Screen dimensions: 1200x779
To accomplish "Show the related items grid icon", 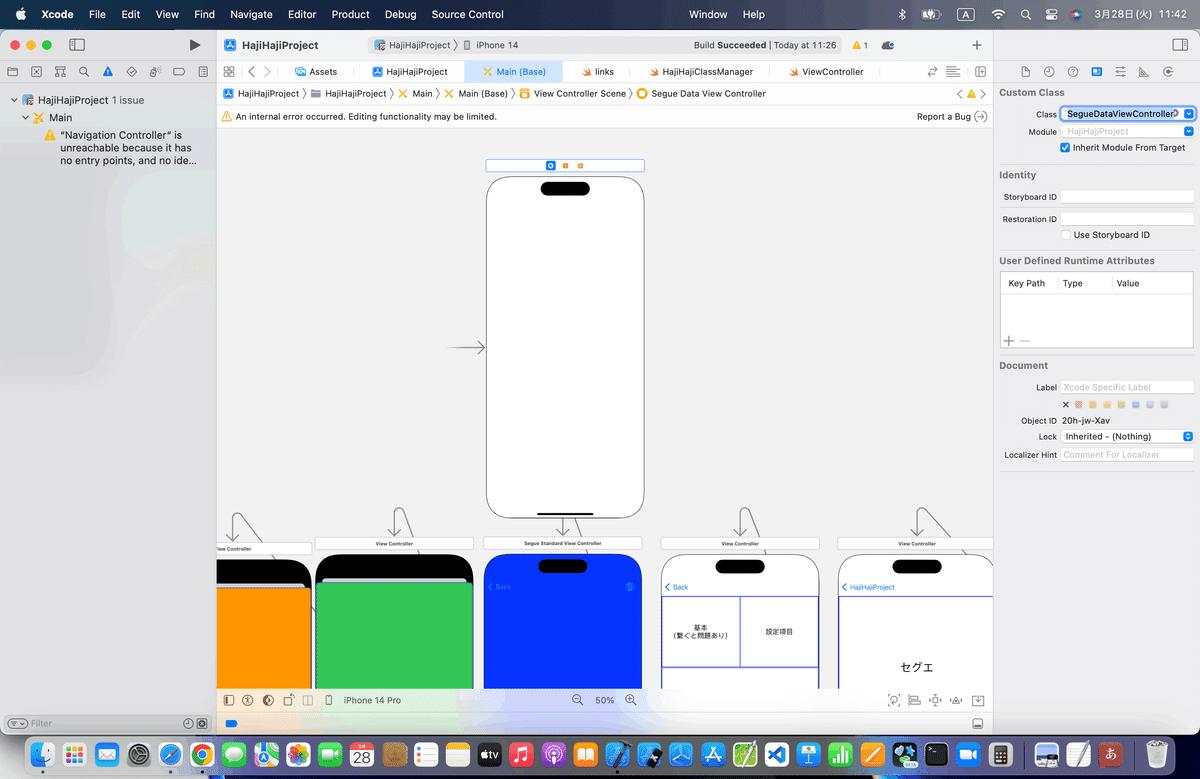I will [x=229, y=72].
